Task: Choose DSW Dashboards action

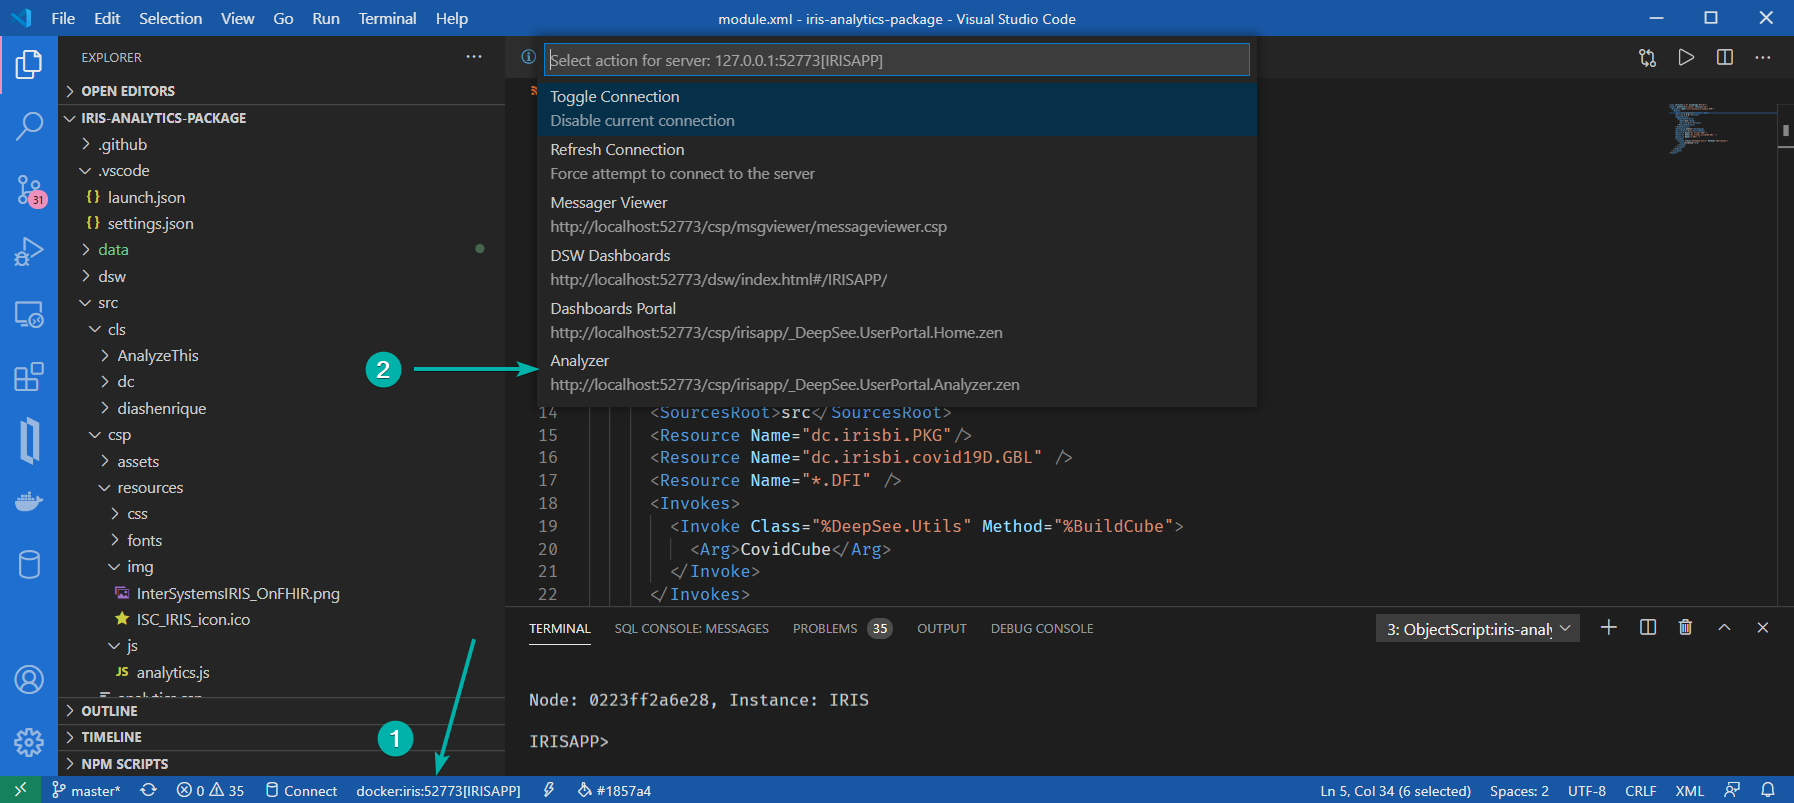Action: (x=896, y=268)
